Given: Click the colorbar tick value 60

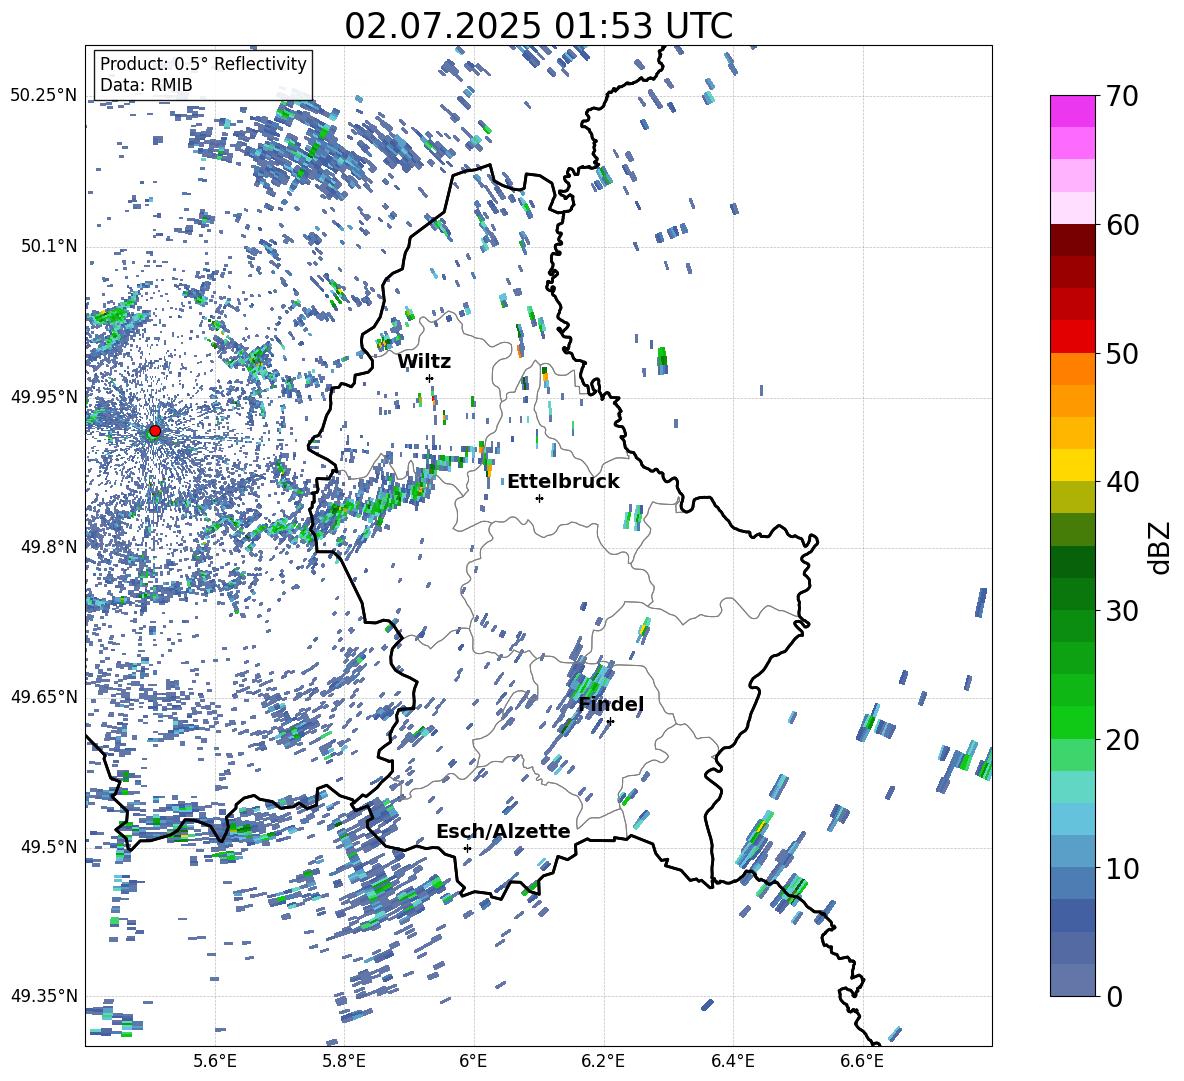Looking at the screenshot, I should click(1122, 225).
